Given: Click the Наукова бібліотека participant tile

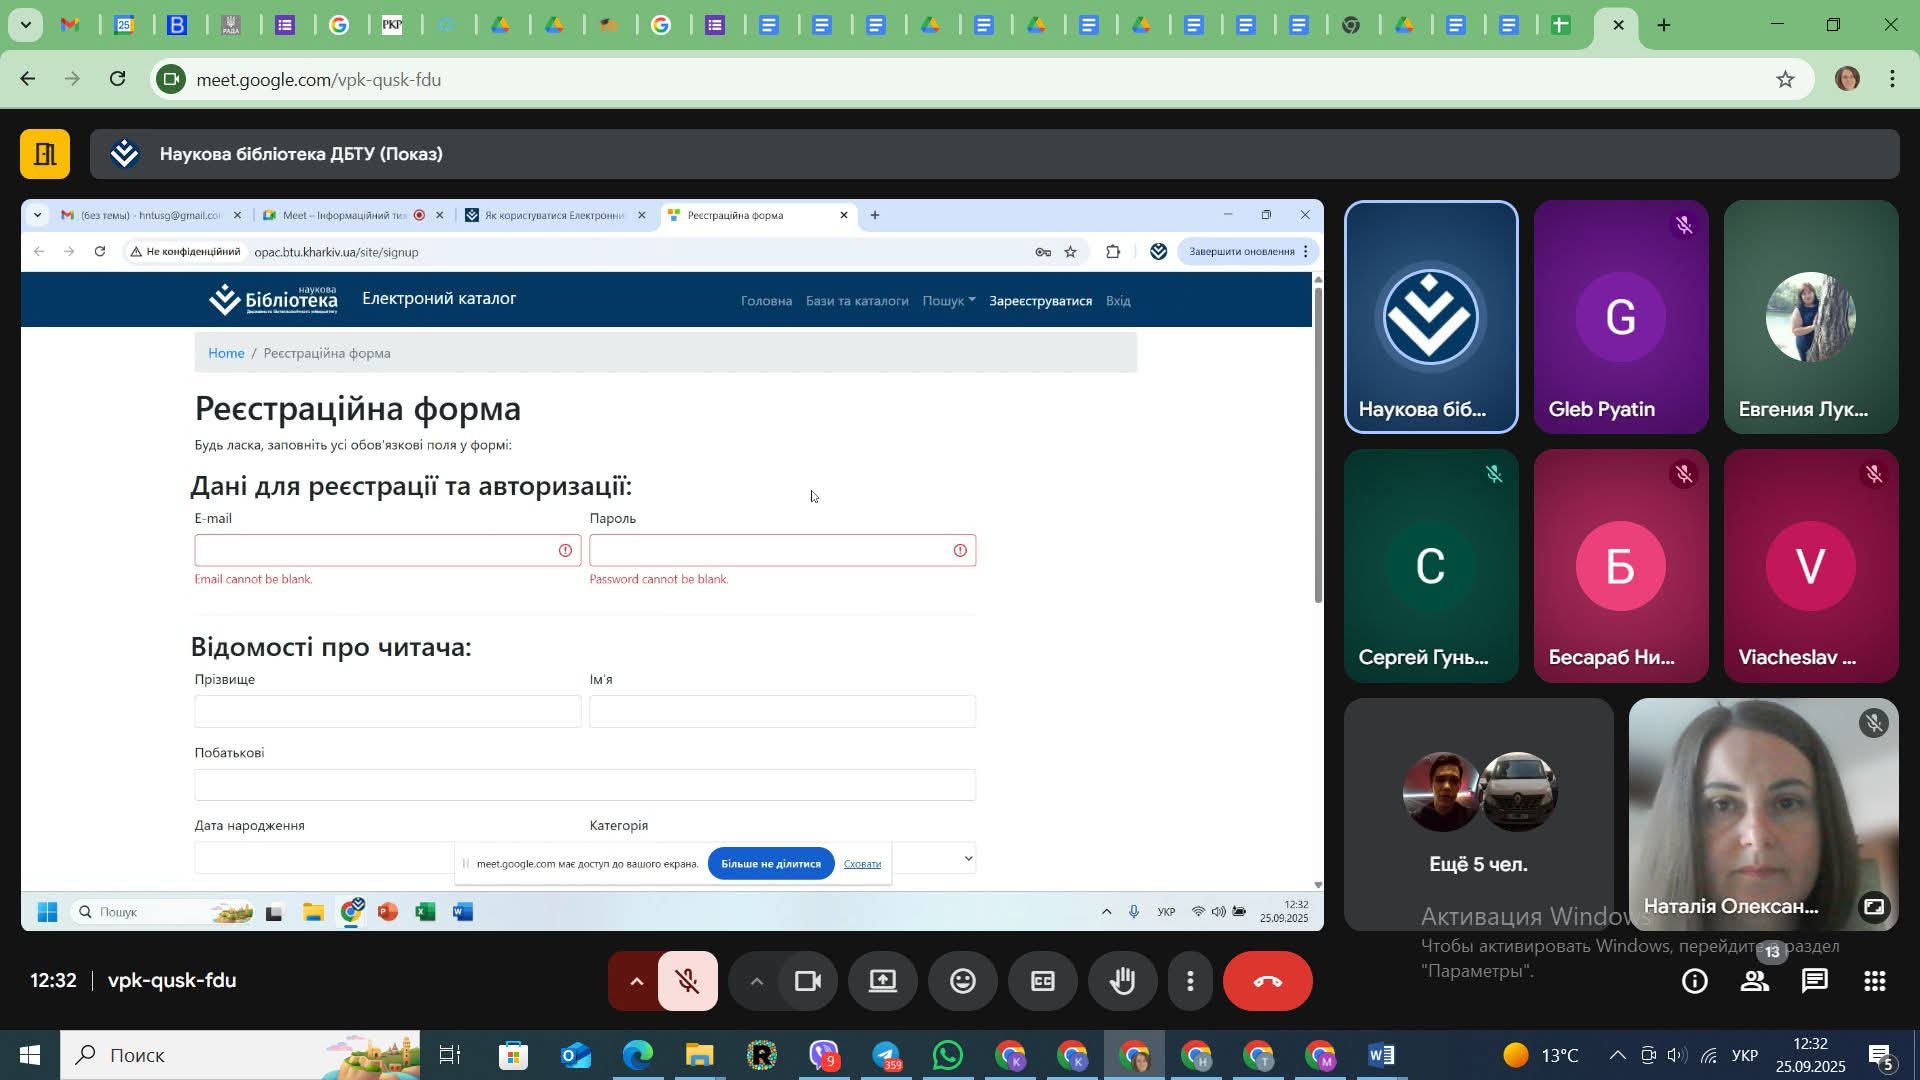Looking at the screenshot, I should (x=1430, y=317).
